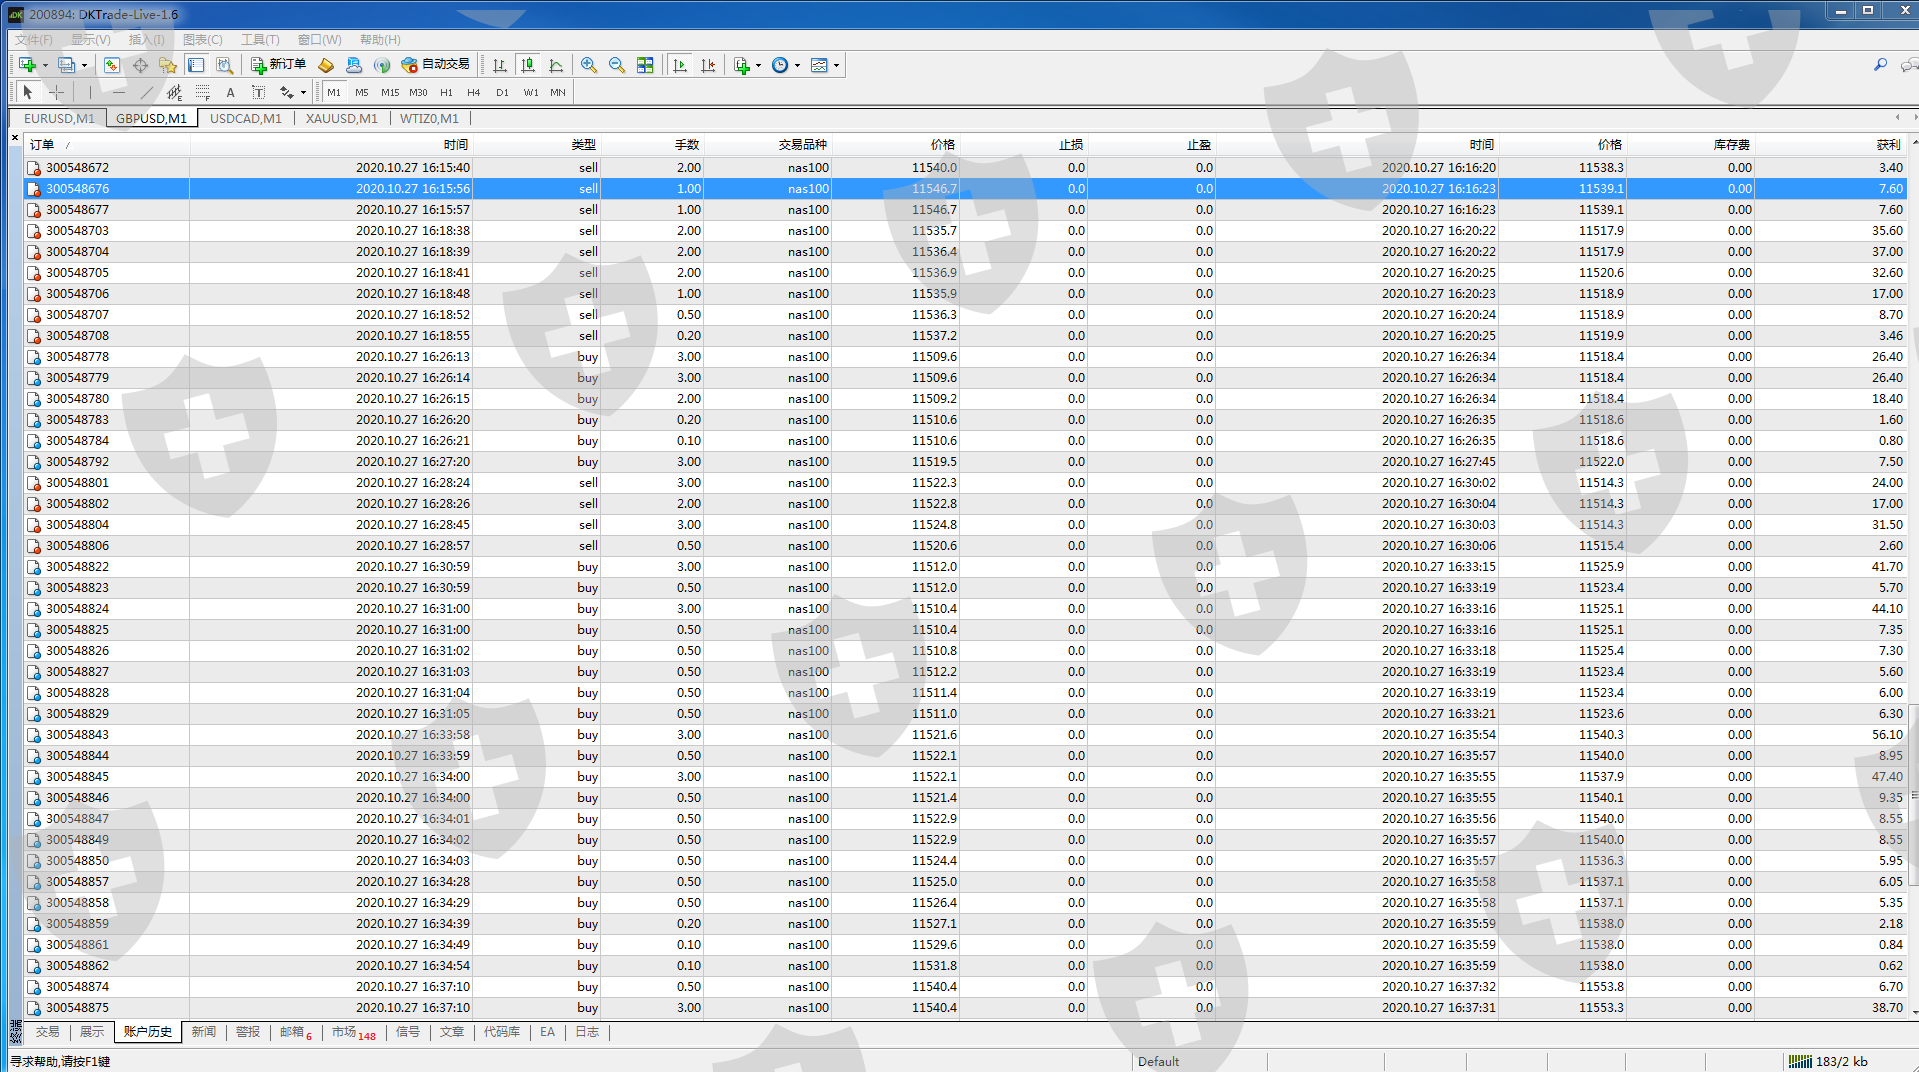Select order 300548792 row
The width and height of the screenshot is (1919, 1072).
click(77, 462)
